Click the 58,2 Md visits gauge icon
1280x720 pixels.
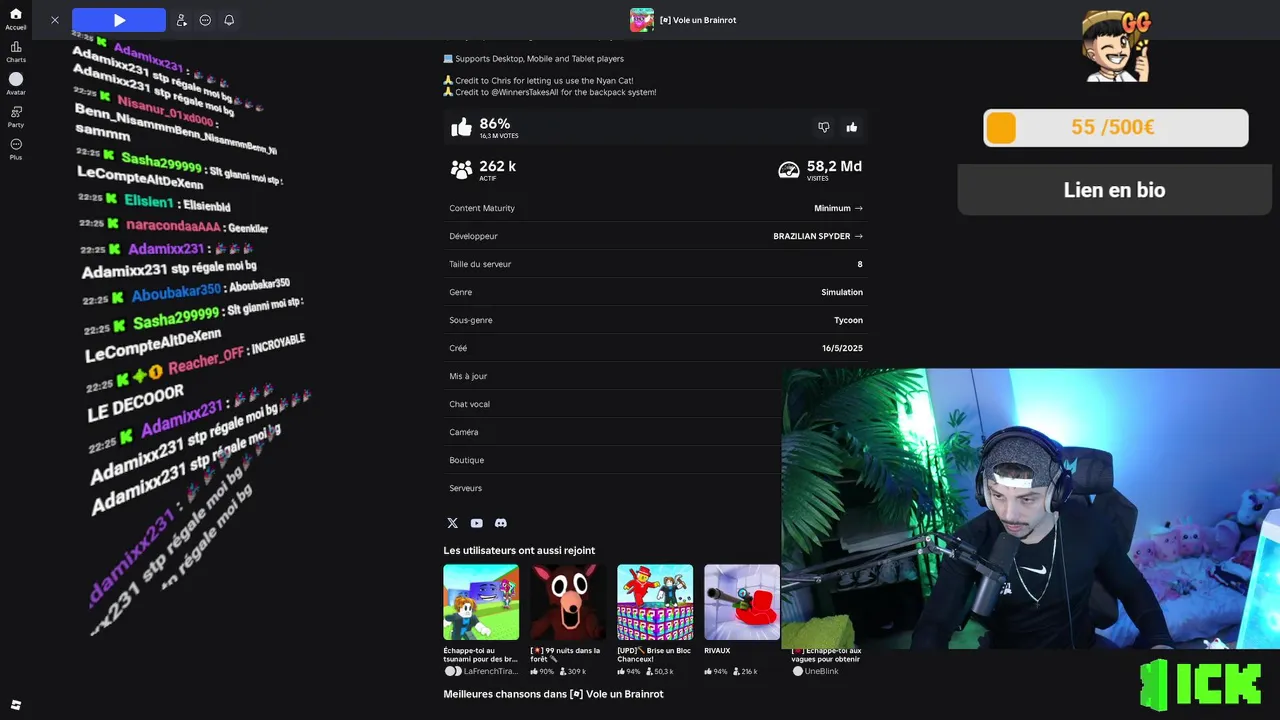[789, 170]
